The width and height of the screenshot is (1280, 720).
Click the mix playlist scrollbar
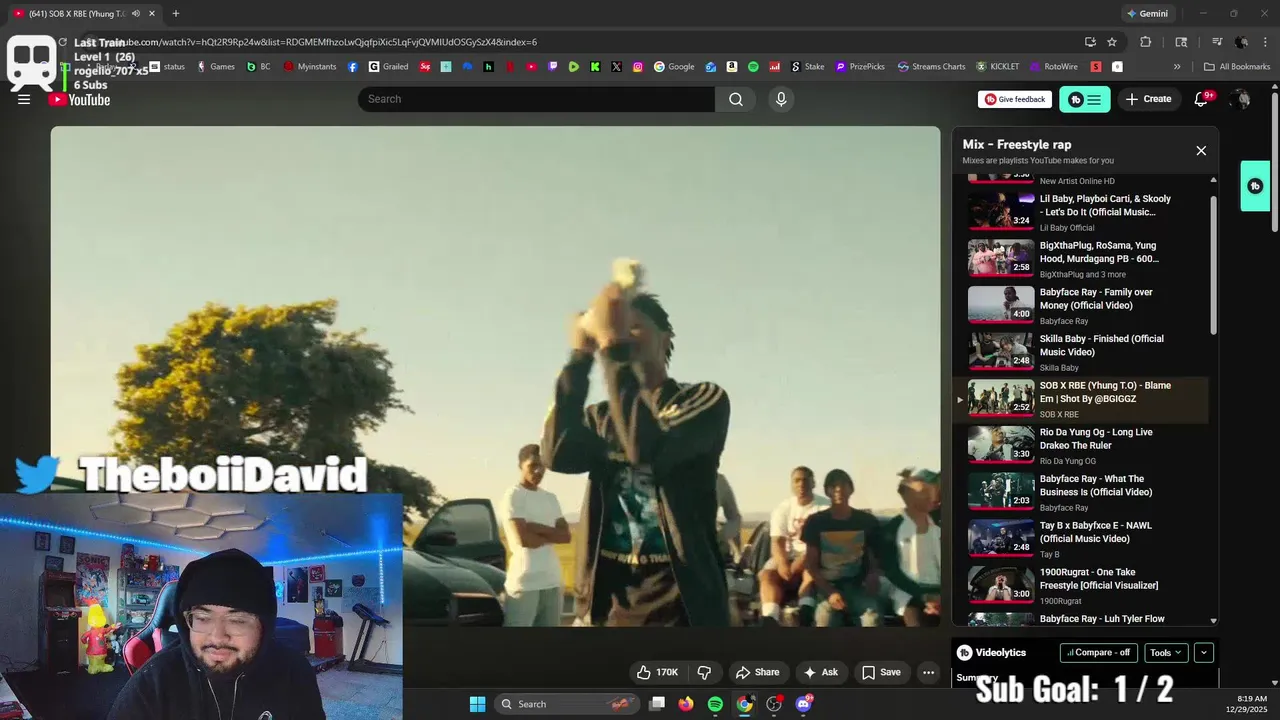[1214, 265]
